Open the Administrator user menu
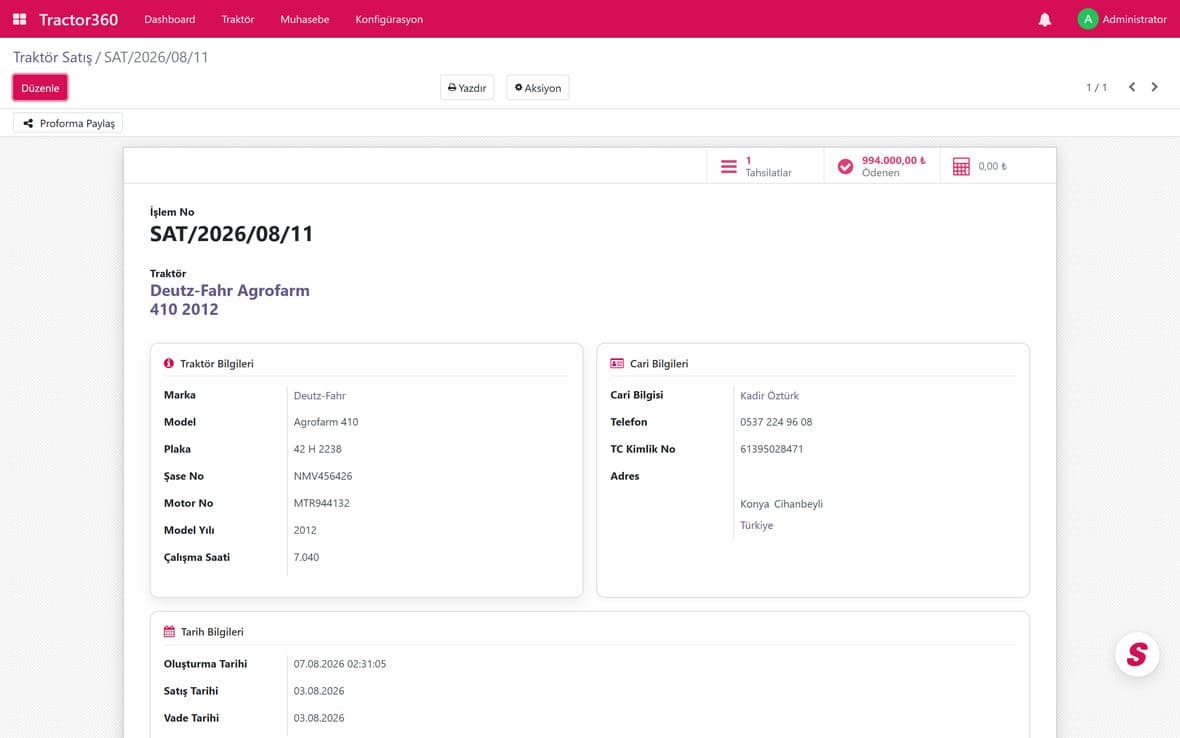The width and height of the screenshot is (1180, 738). [x=1121, y=20]
